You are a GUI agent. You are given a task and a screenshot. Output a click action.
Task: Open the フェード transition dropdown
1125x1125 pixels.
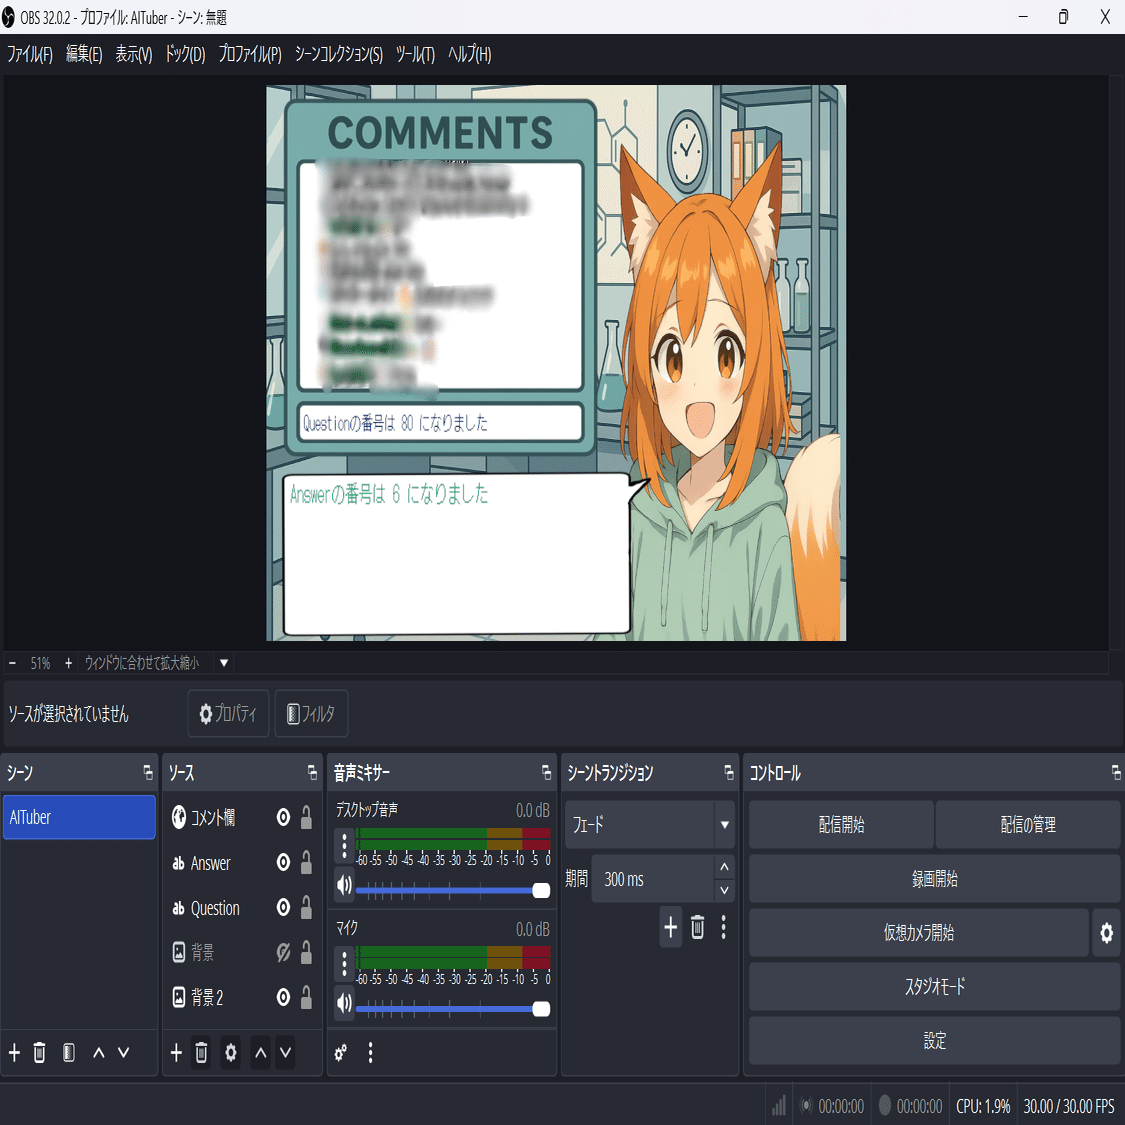click(724, 824)
